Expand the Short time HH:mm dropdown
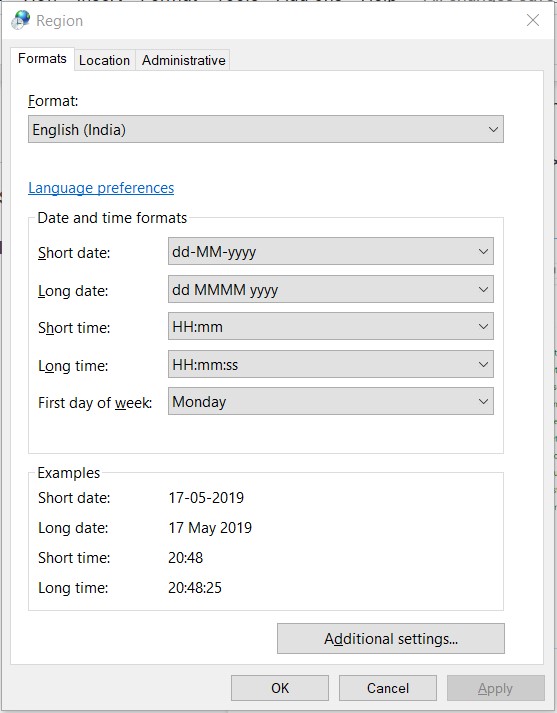557x713 pixels. pyautogui.click(x=331, y=326)
